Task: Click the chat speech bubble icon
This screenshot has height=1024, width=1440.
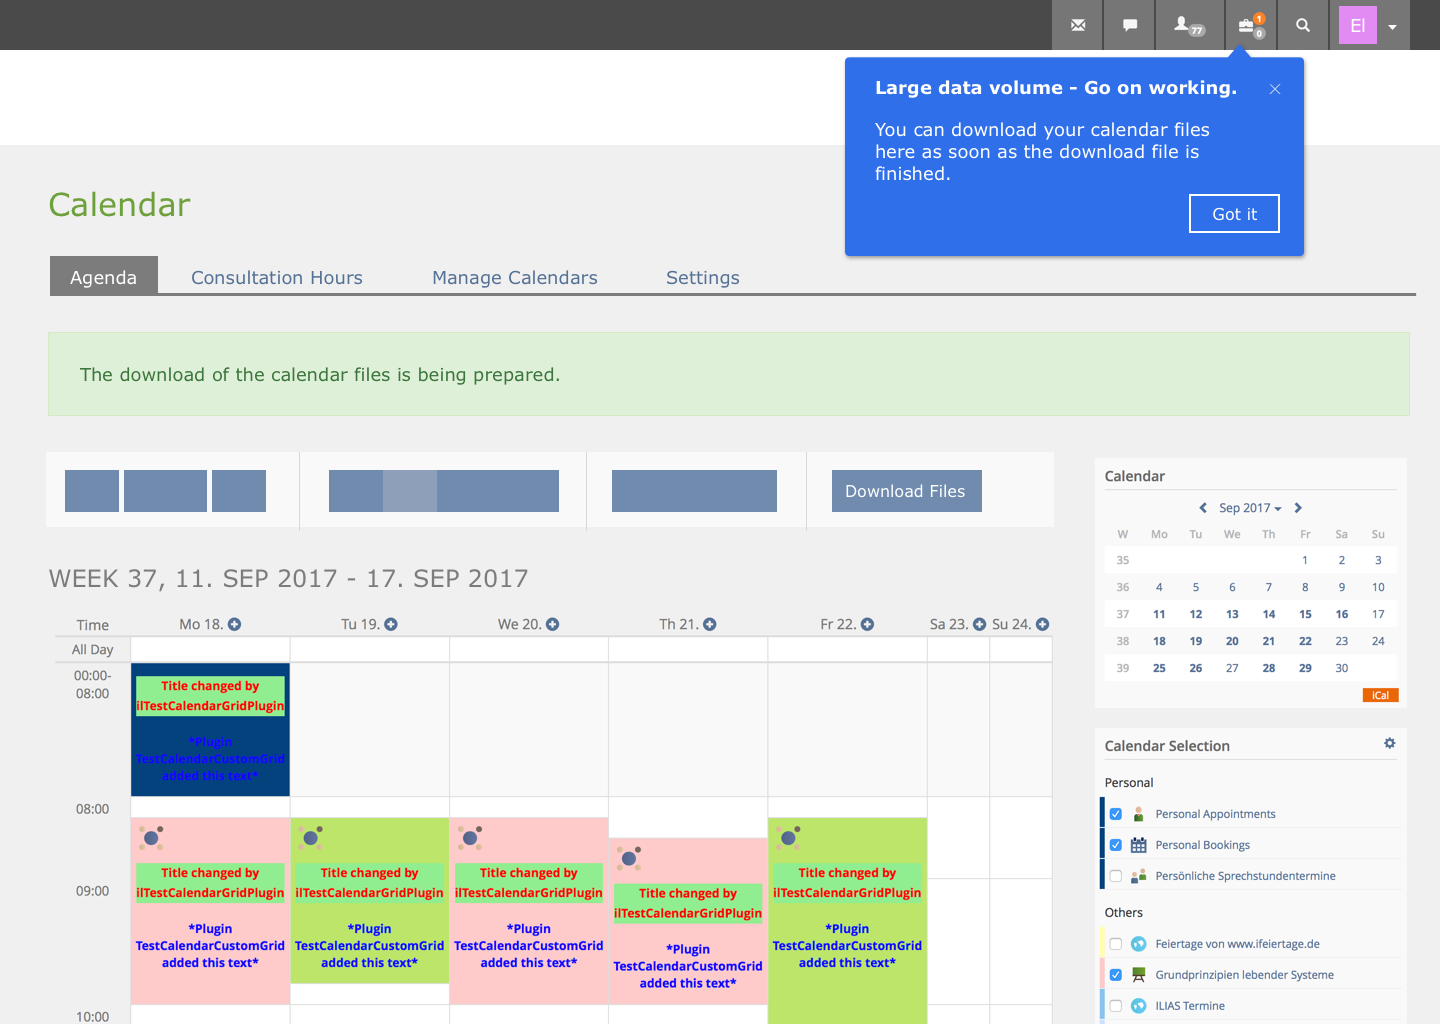Action: pos(1130,25)
